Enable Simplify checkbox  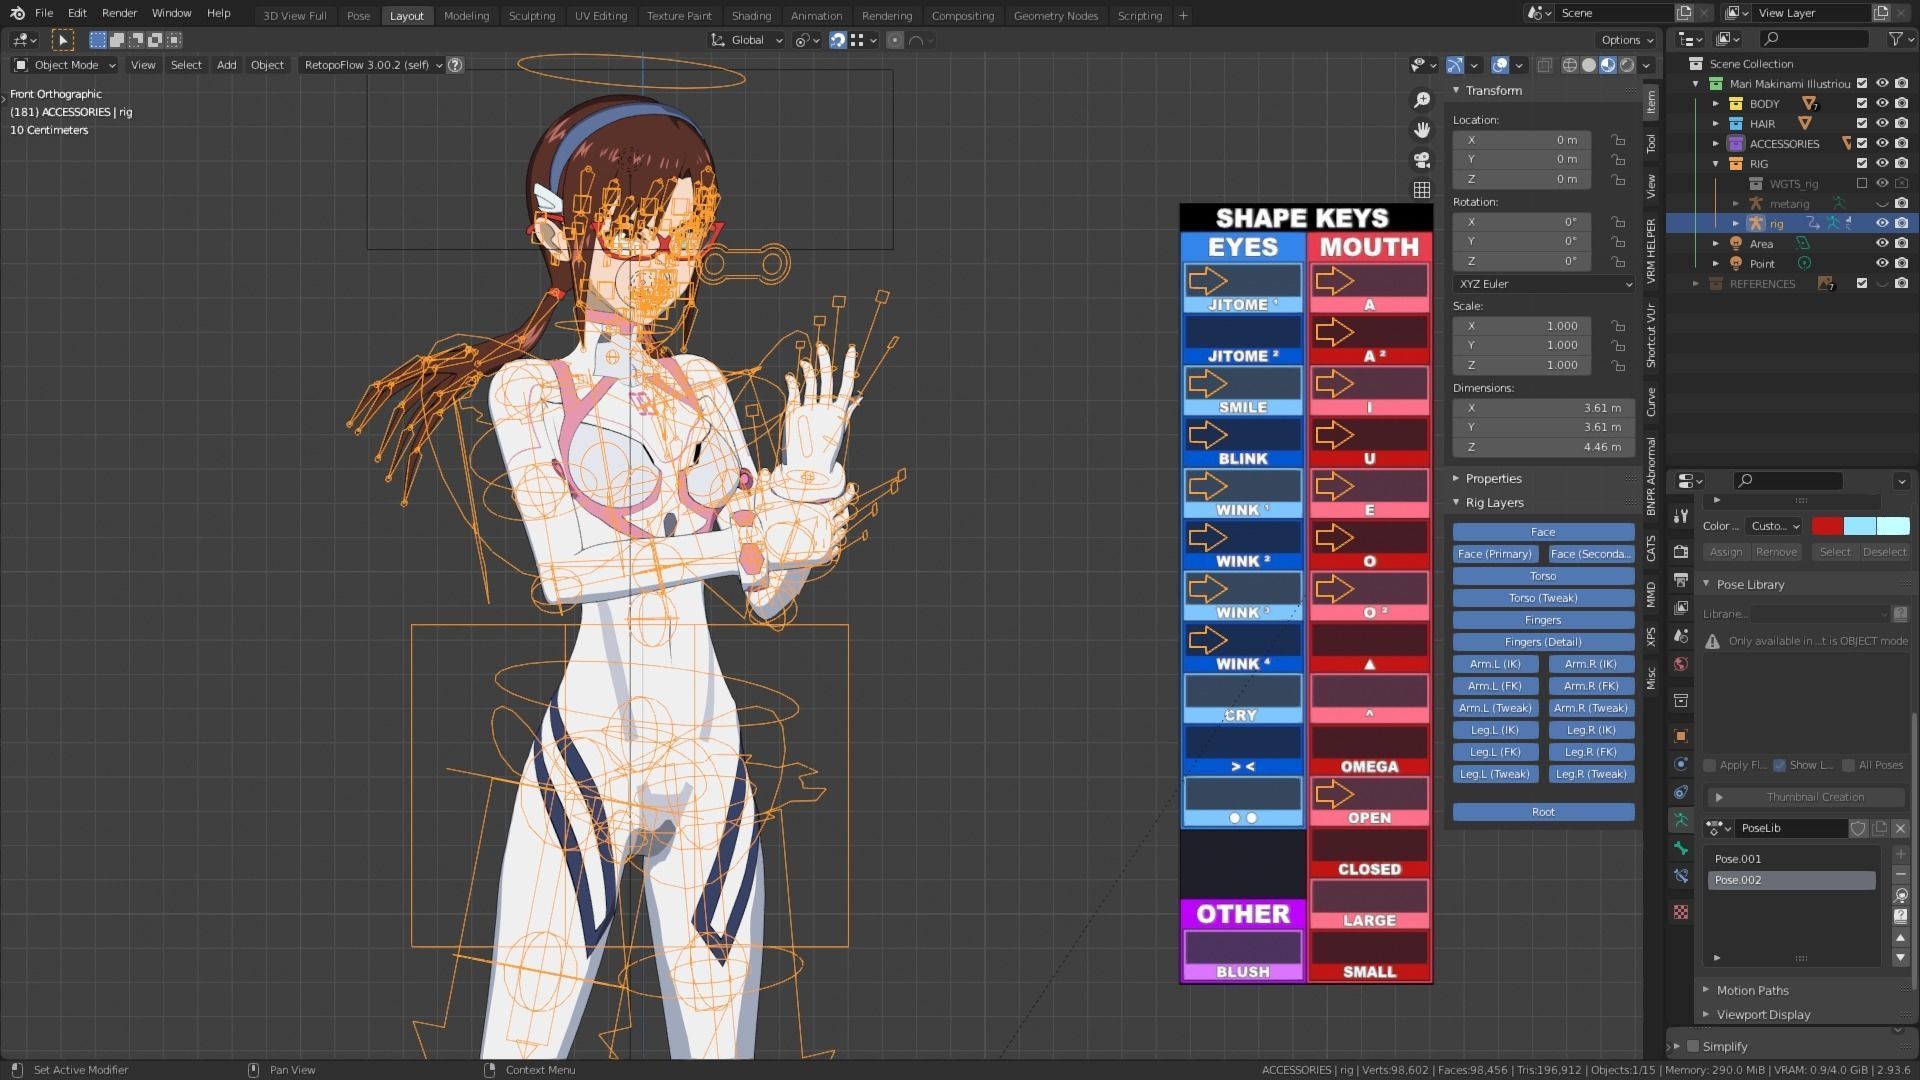1693,1046
